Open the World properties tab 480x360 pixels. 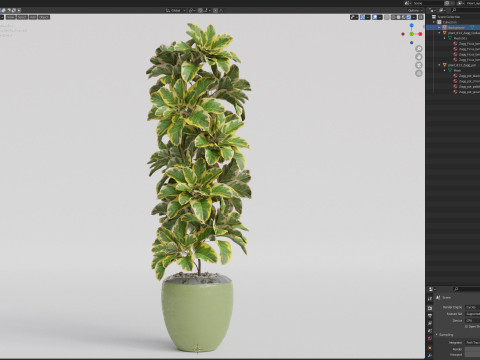pos(430,338)
